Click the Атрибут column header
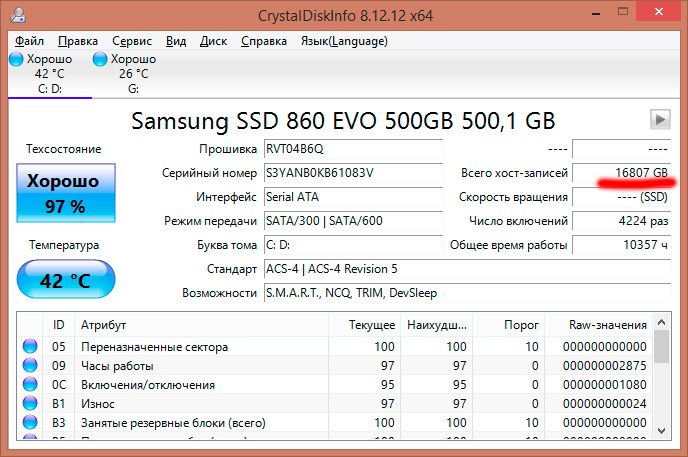688x457 pixels. [x=201, y=325]
